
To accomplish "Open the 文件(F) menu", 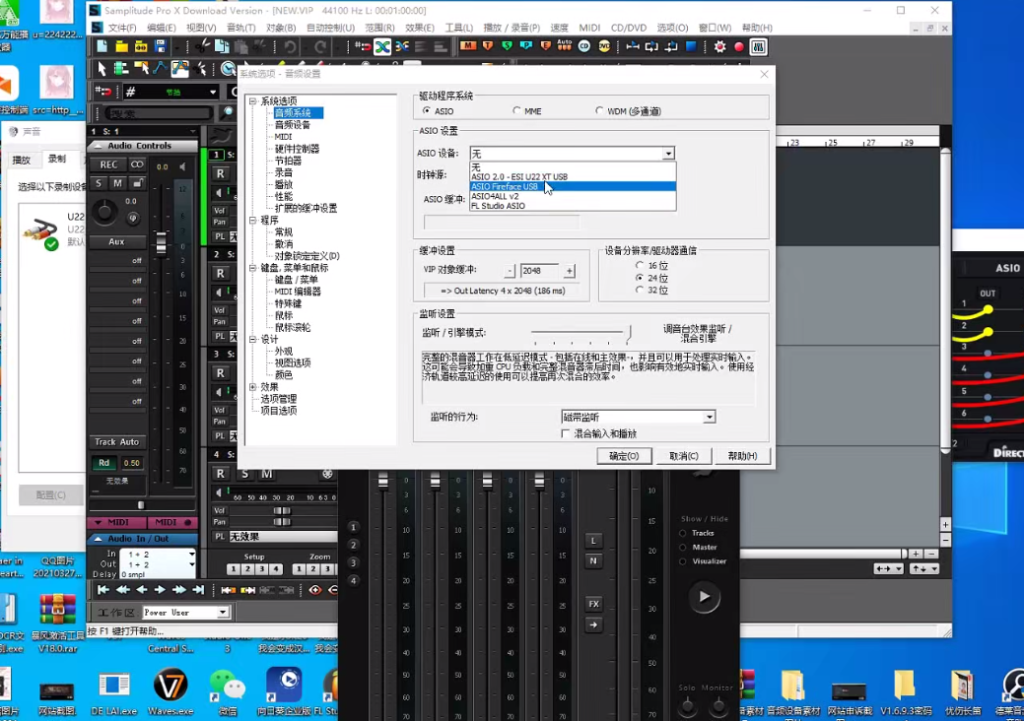I will pyautogui.click(x=122, y=27).
